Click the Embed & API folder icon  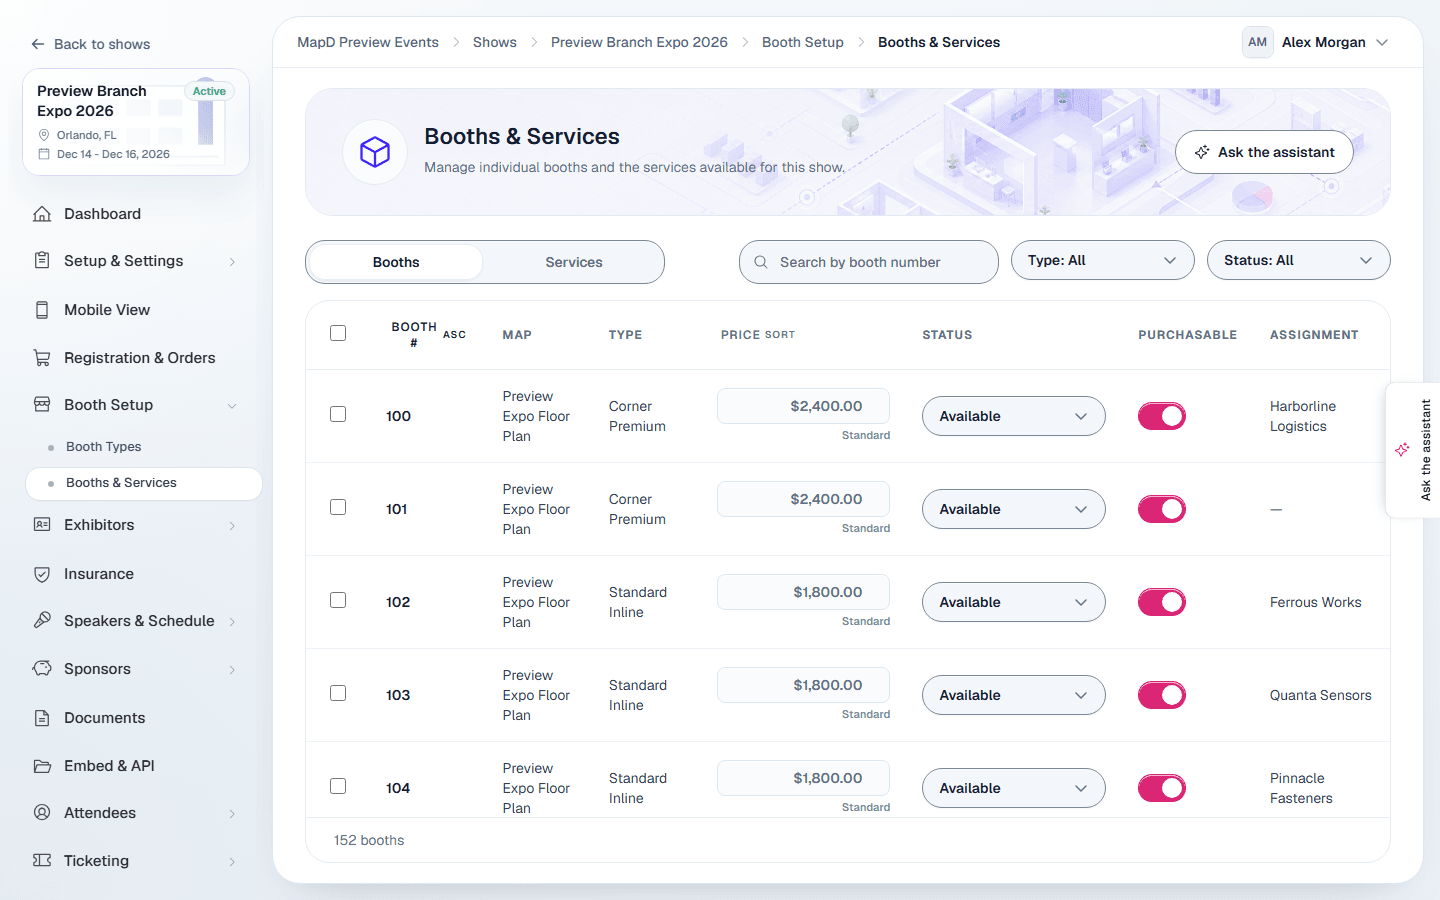coord(42,766)
